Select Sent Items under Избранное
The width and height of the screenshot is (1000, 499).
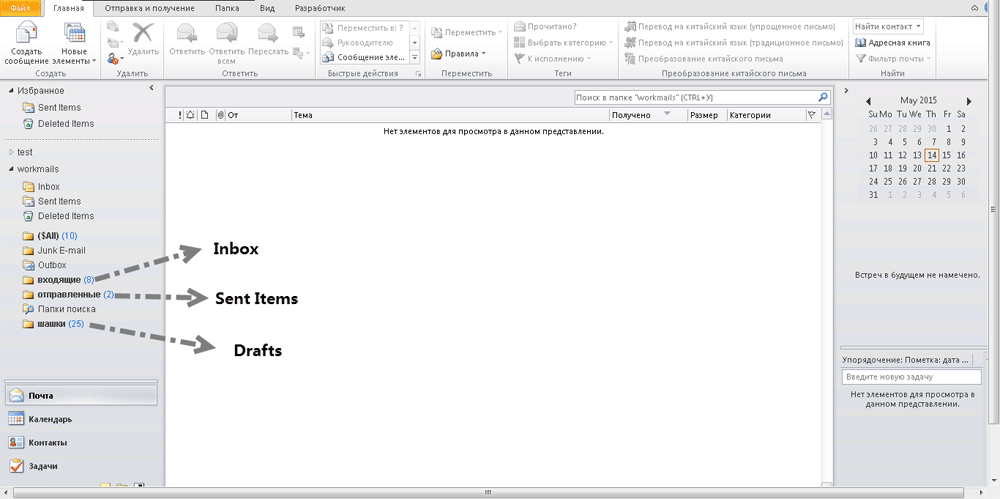coord(51,107)
